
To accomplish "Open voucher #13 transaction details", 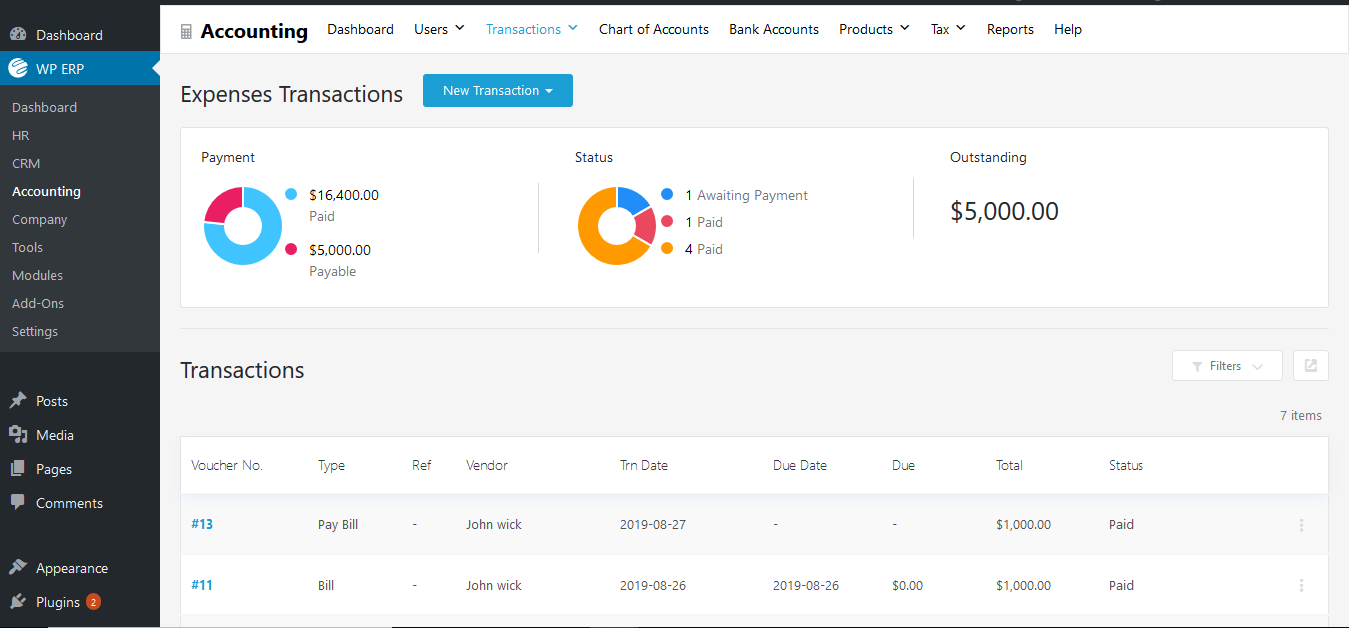I will [202, 524].
